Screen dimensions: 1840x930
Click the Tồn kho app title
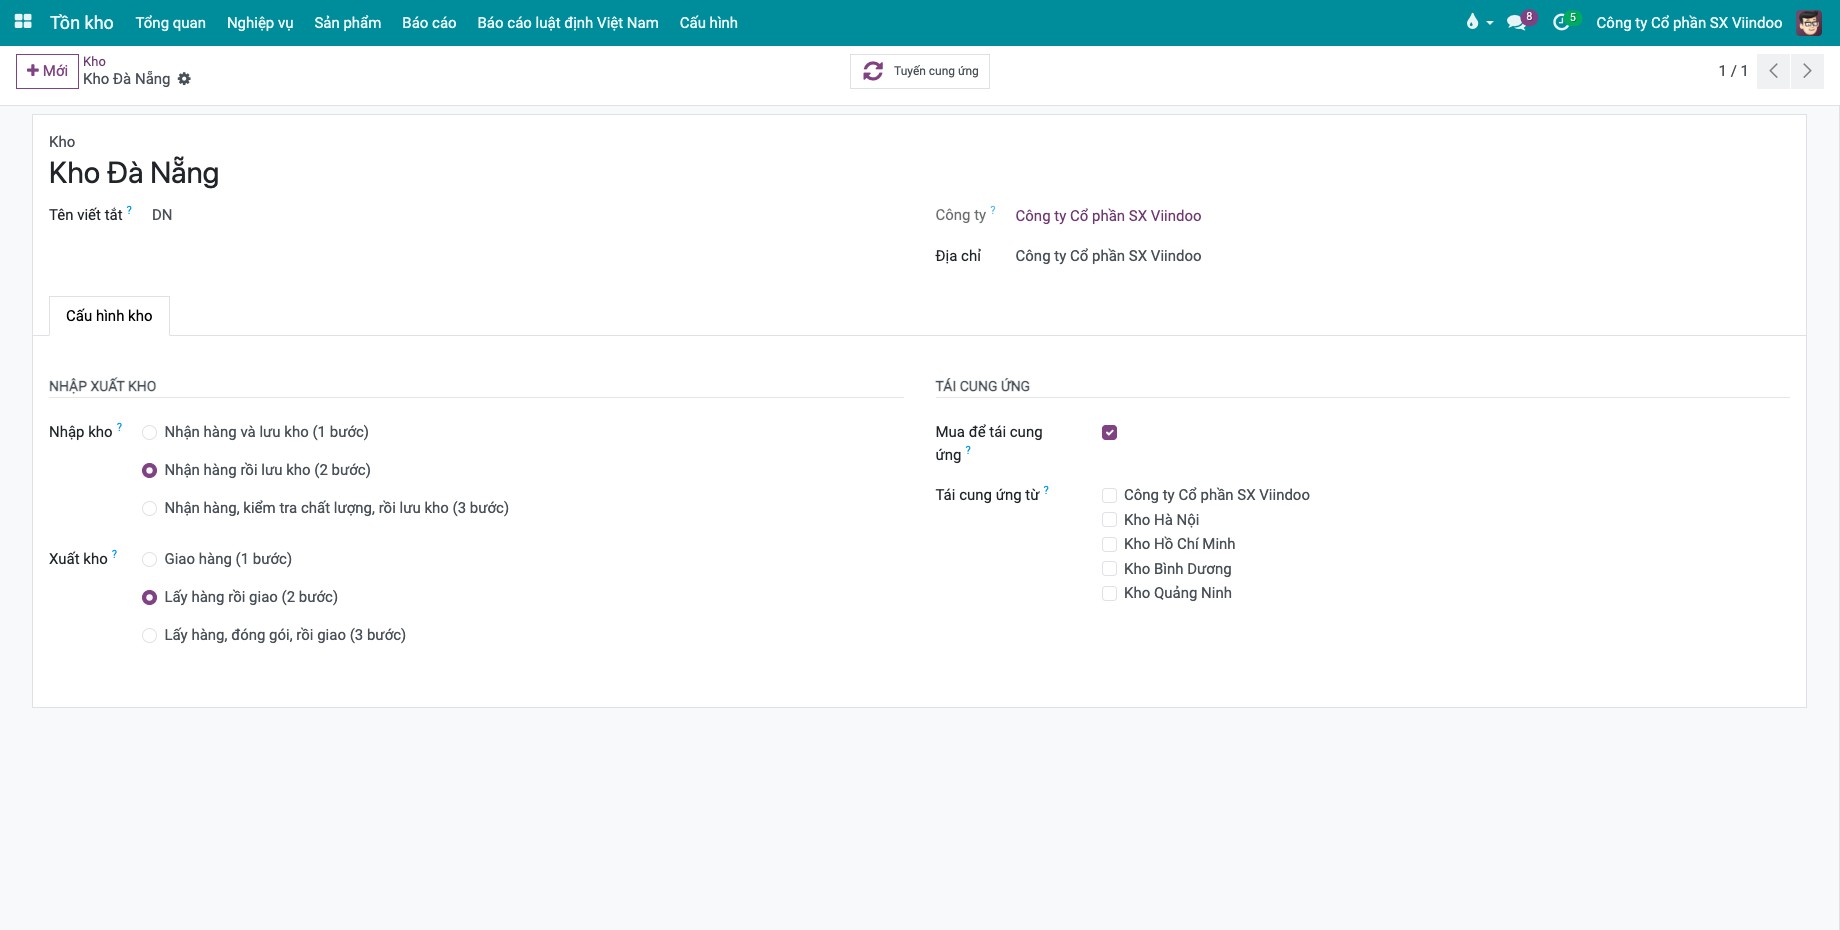pos(82,22)
